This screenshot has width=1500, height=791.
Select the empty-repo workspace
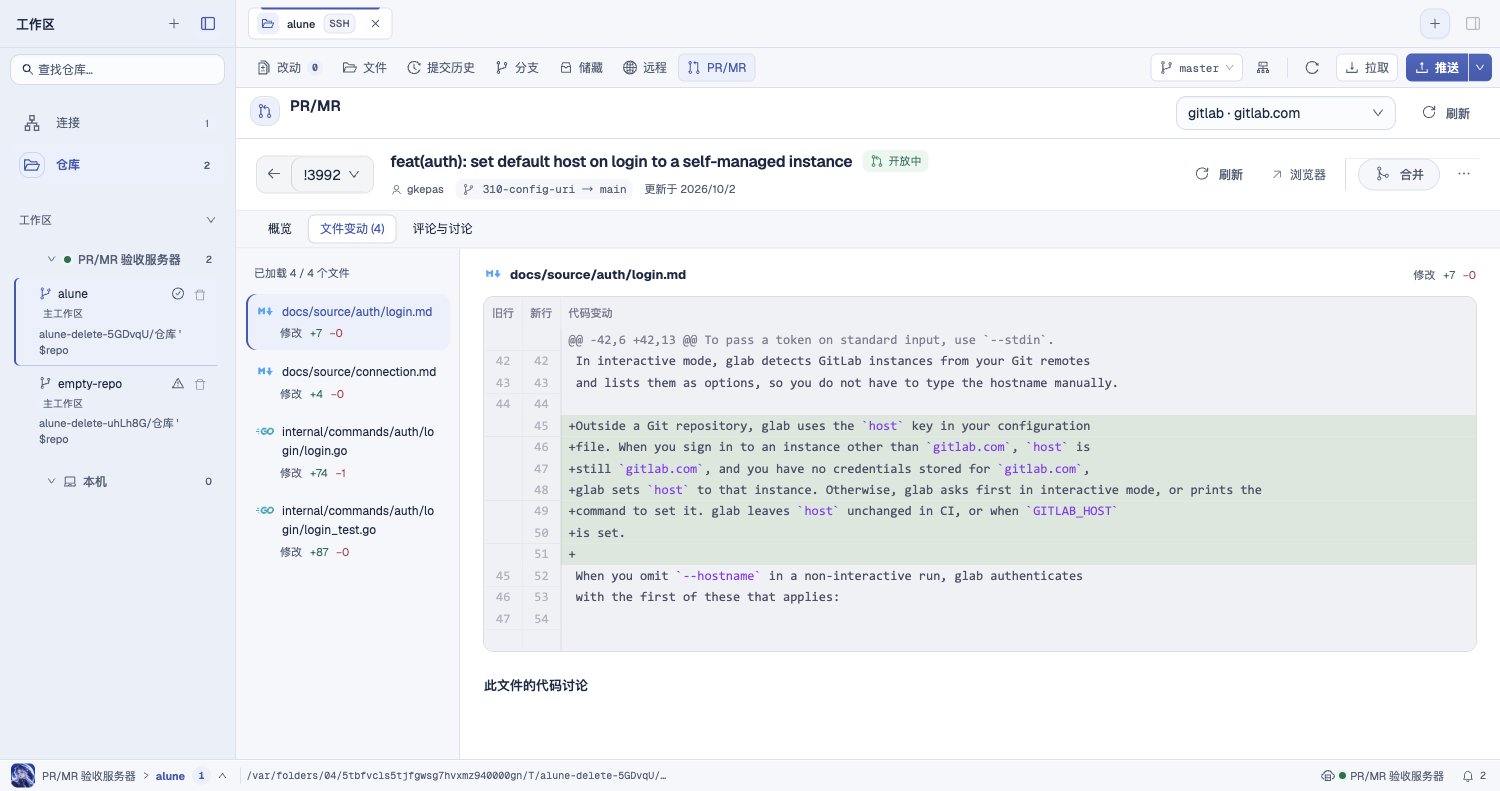pyautogui.click(x=117, y=410)
